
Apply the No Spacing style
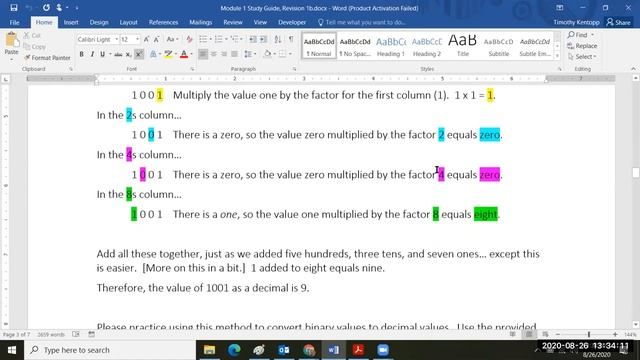(355, 46)
